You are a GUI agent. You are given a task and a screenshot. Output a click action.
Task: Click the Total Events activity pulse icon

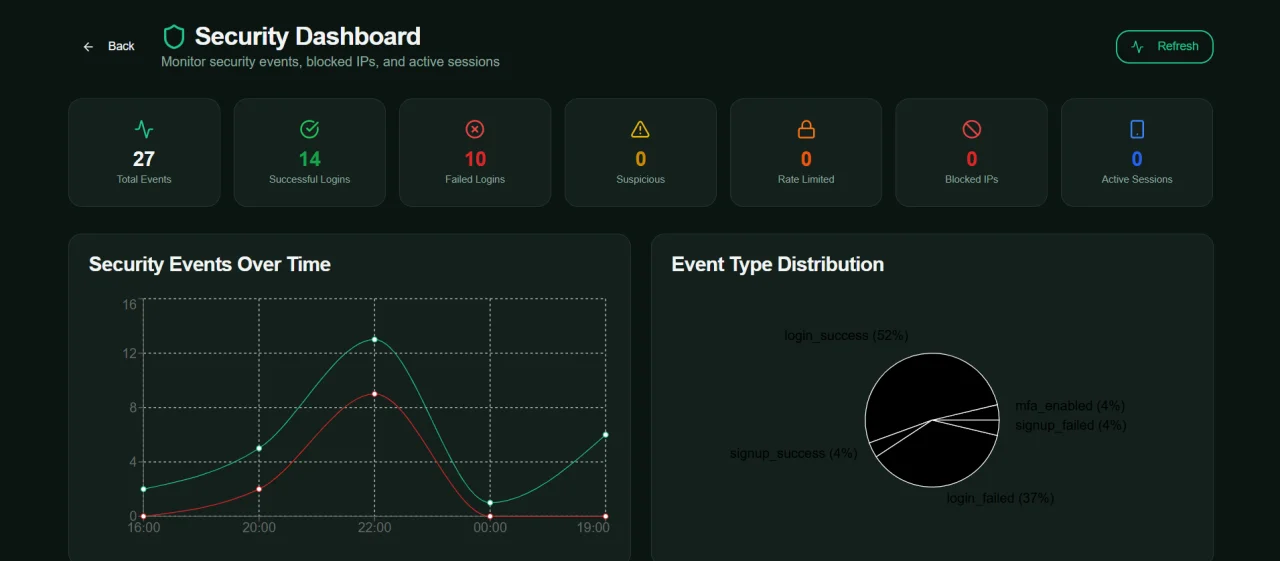(144, 129)
